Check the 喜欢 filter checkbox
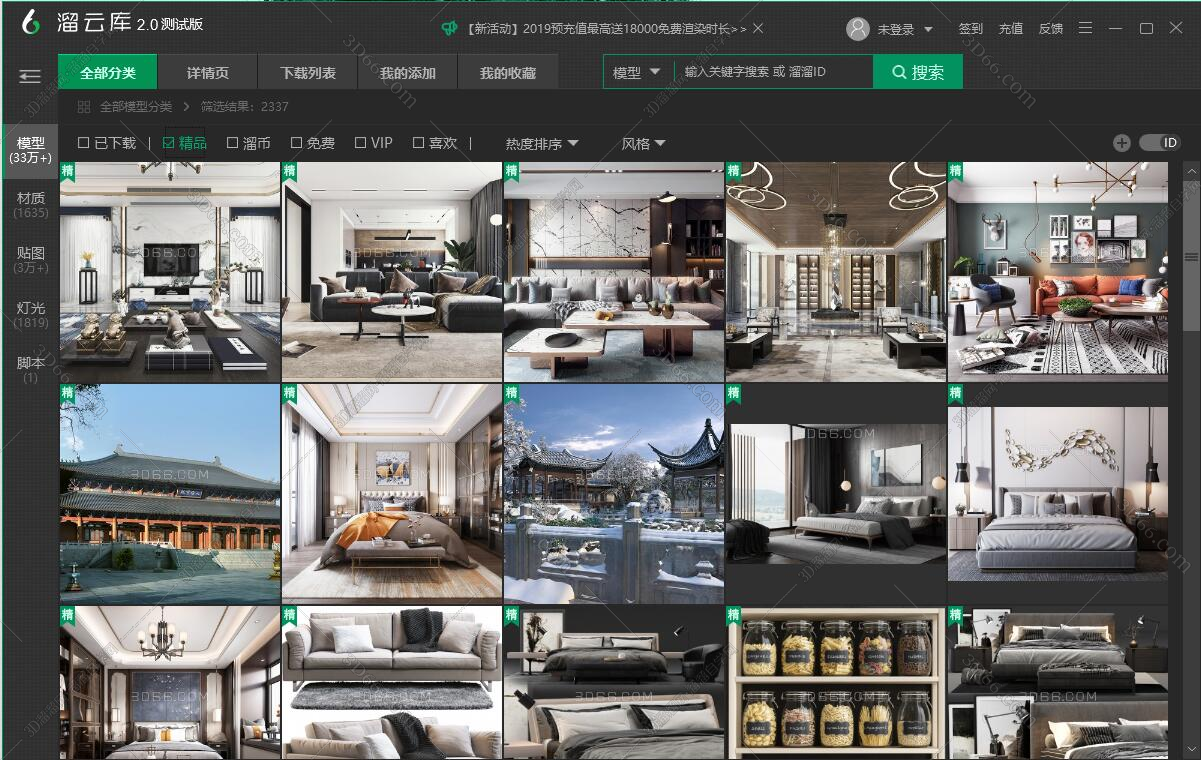This screenshot has height=760, width=1201. click(x=418, y=143)
